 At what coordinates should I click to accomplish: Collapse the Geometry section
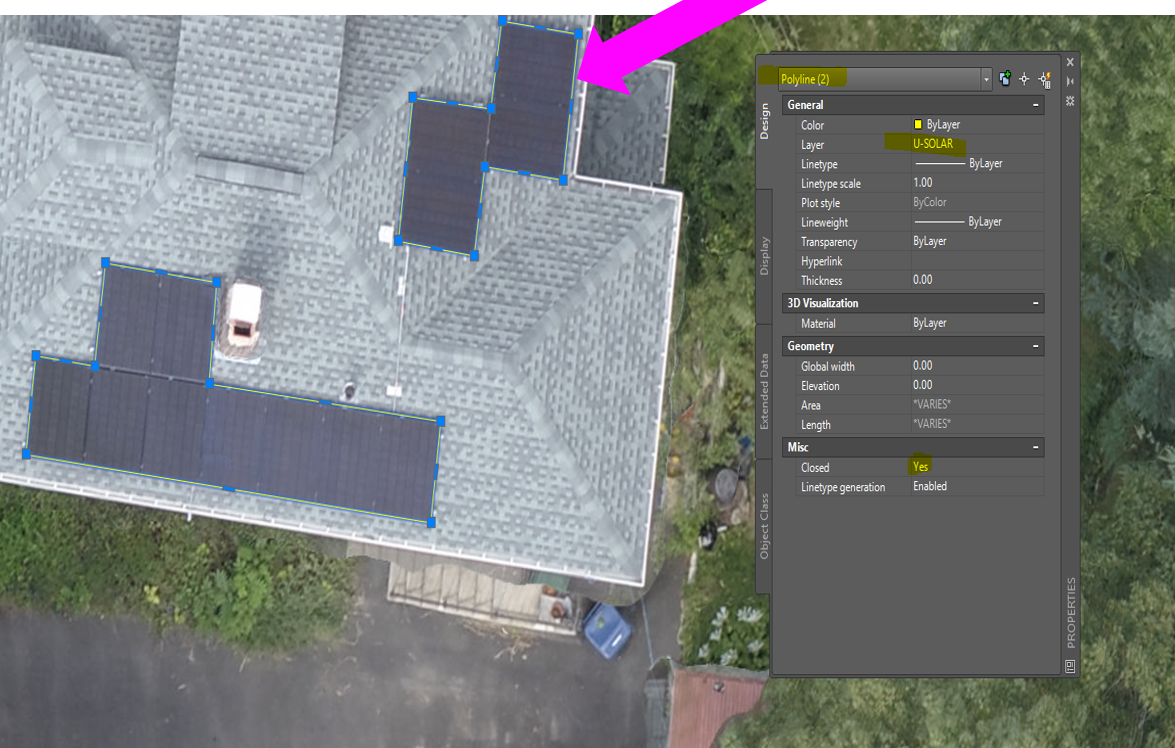click(x=1036, y=346)
